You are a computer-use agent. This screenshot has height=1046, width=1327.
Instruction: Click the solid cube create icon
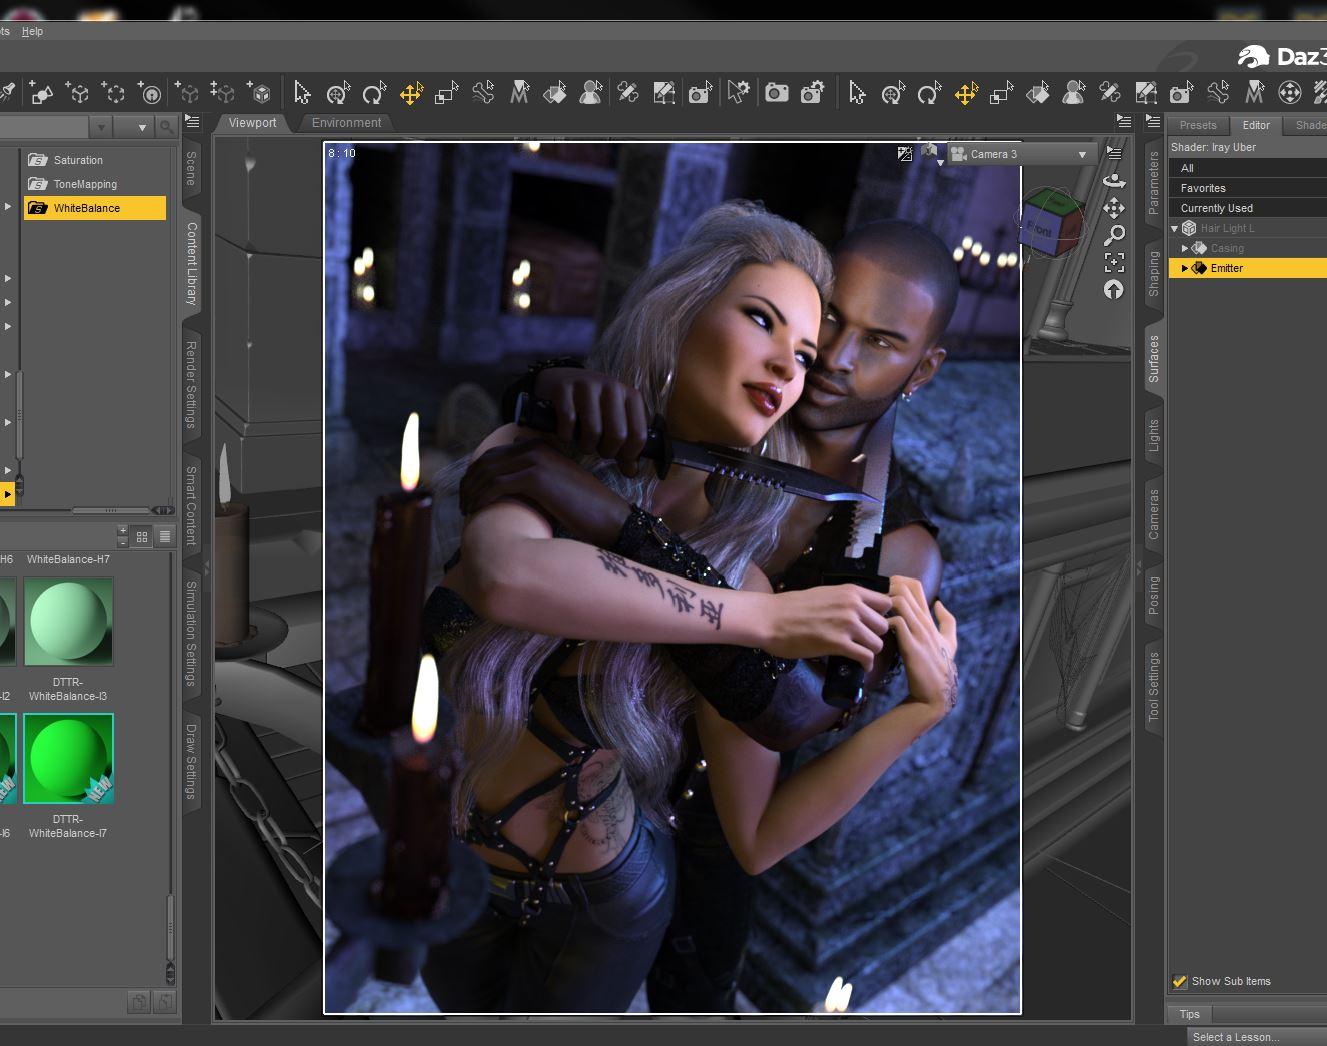259,93
